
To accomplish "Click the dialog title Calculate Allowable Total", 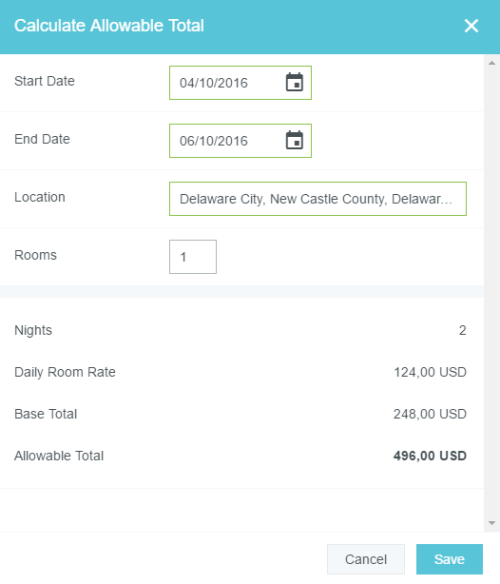I will click(x=109, y=26).
